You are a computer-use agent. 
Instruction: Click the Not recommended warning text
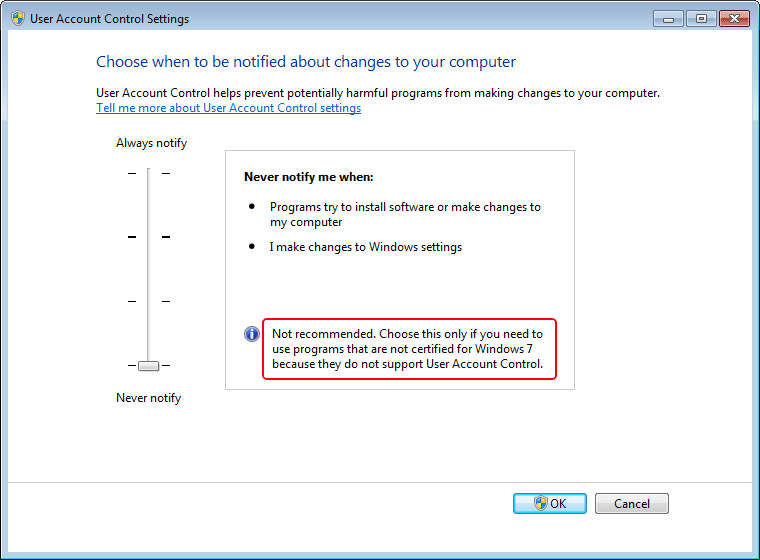[408, 349]
